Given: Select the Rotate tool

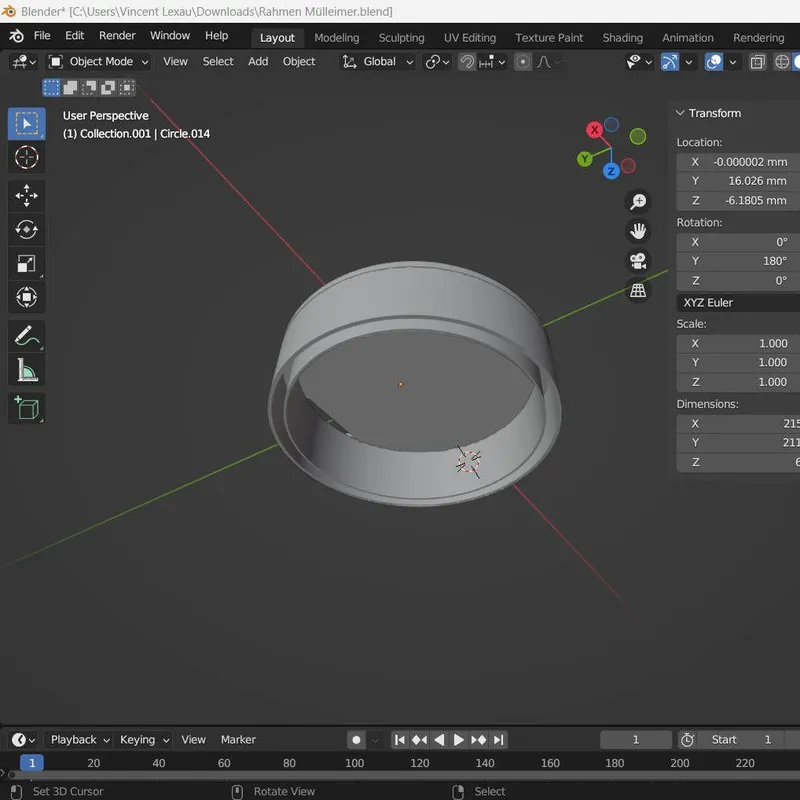Looking at the screenshot, I should tap(26, 230).
